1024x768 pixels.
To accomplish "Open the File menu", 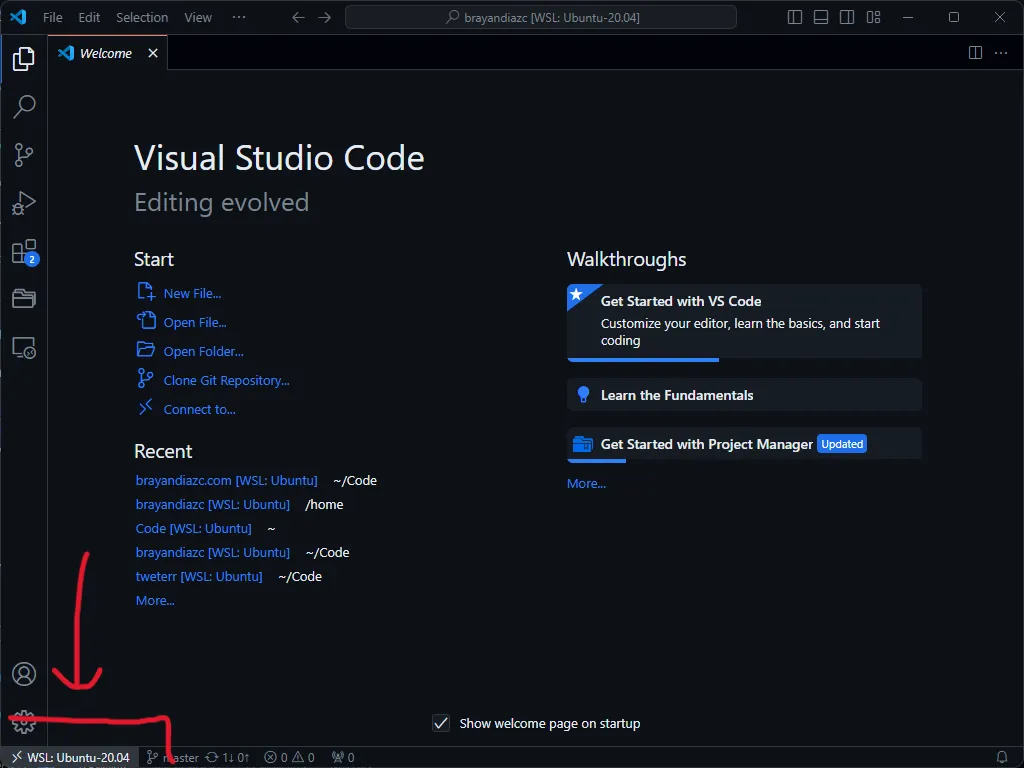I will pyautogui.click(x=53, y=18).
